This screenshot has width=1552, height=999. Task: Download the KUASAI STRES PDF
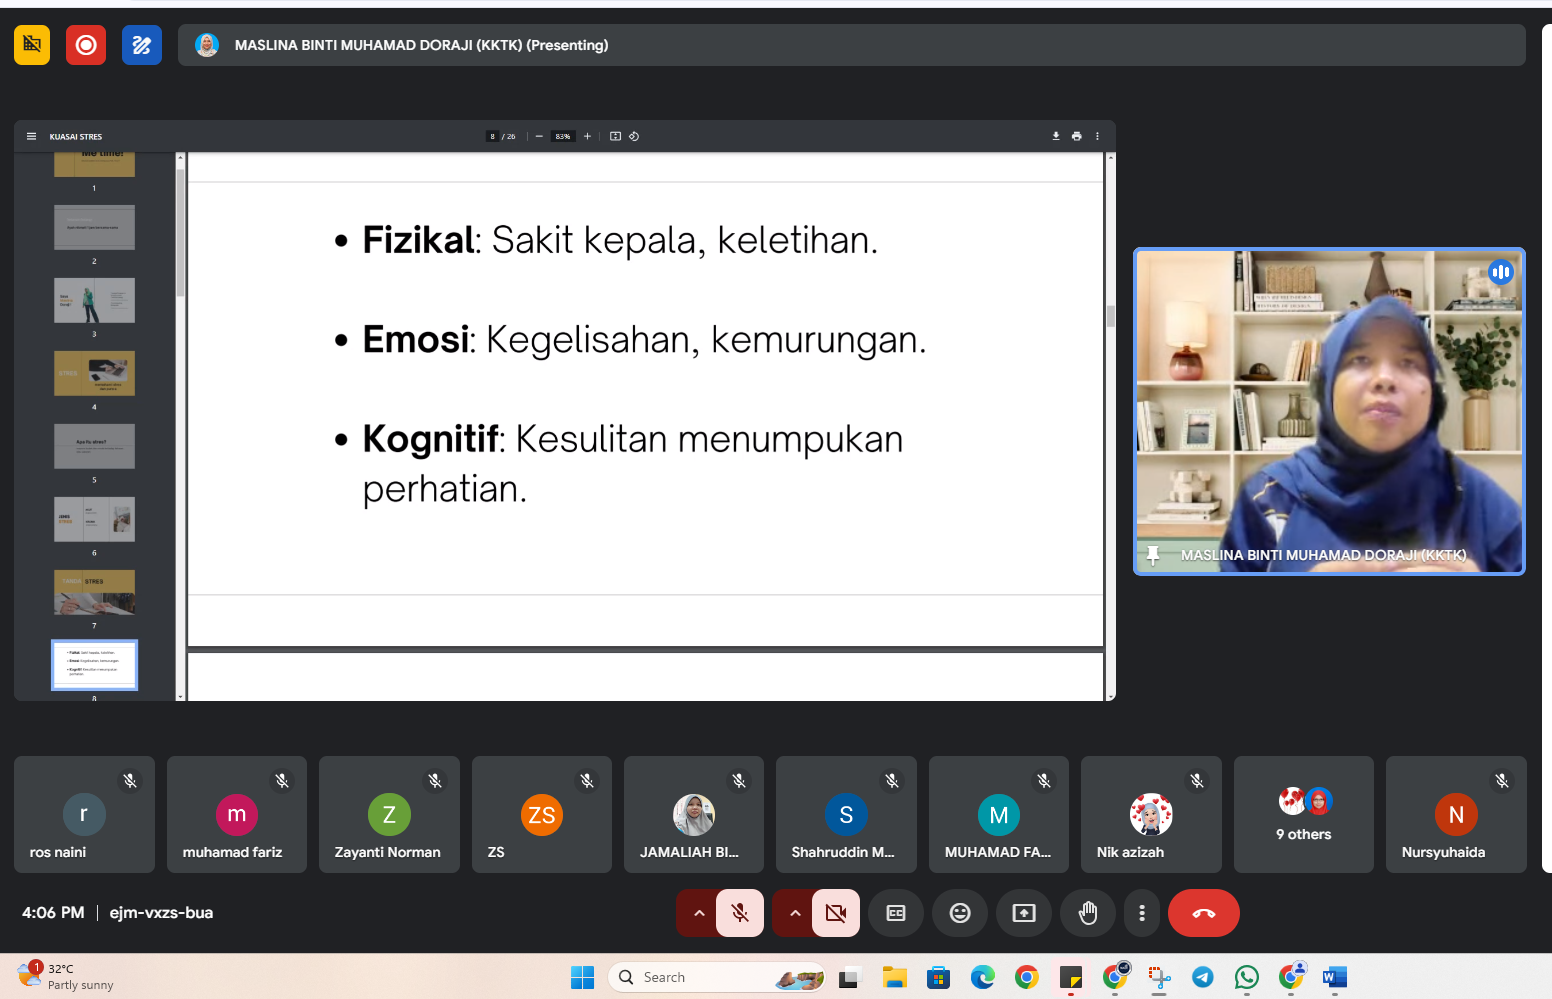[1056, 136]
